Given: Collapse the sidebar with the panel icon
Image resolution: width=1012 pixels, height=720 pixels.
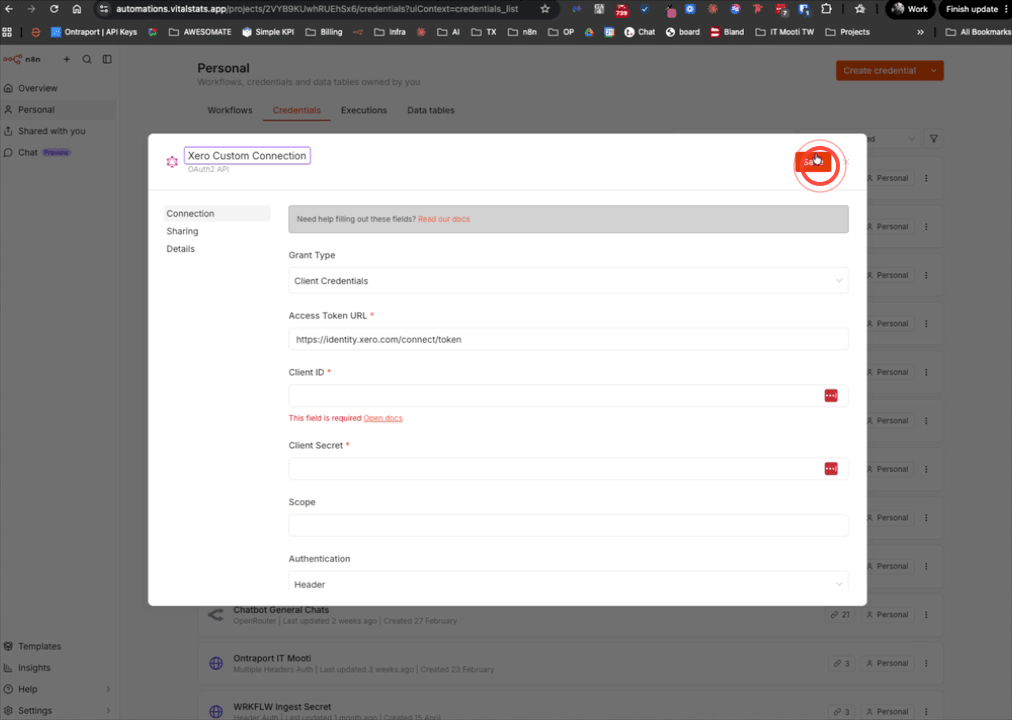Looking at the screenshot, I should pos(107,59).
